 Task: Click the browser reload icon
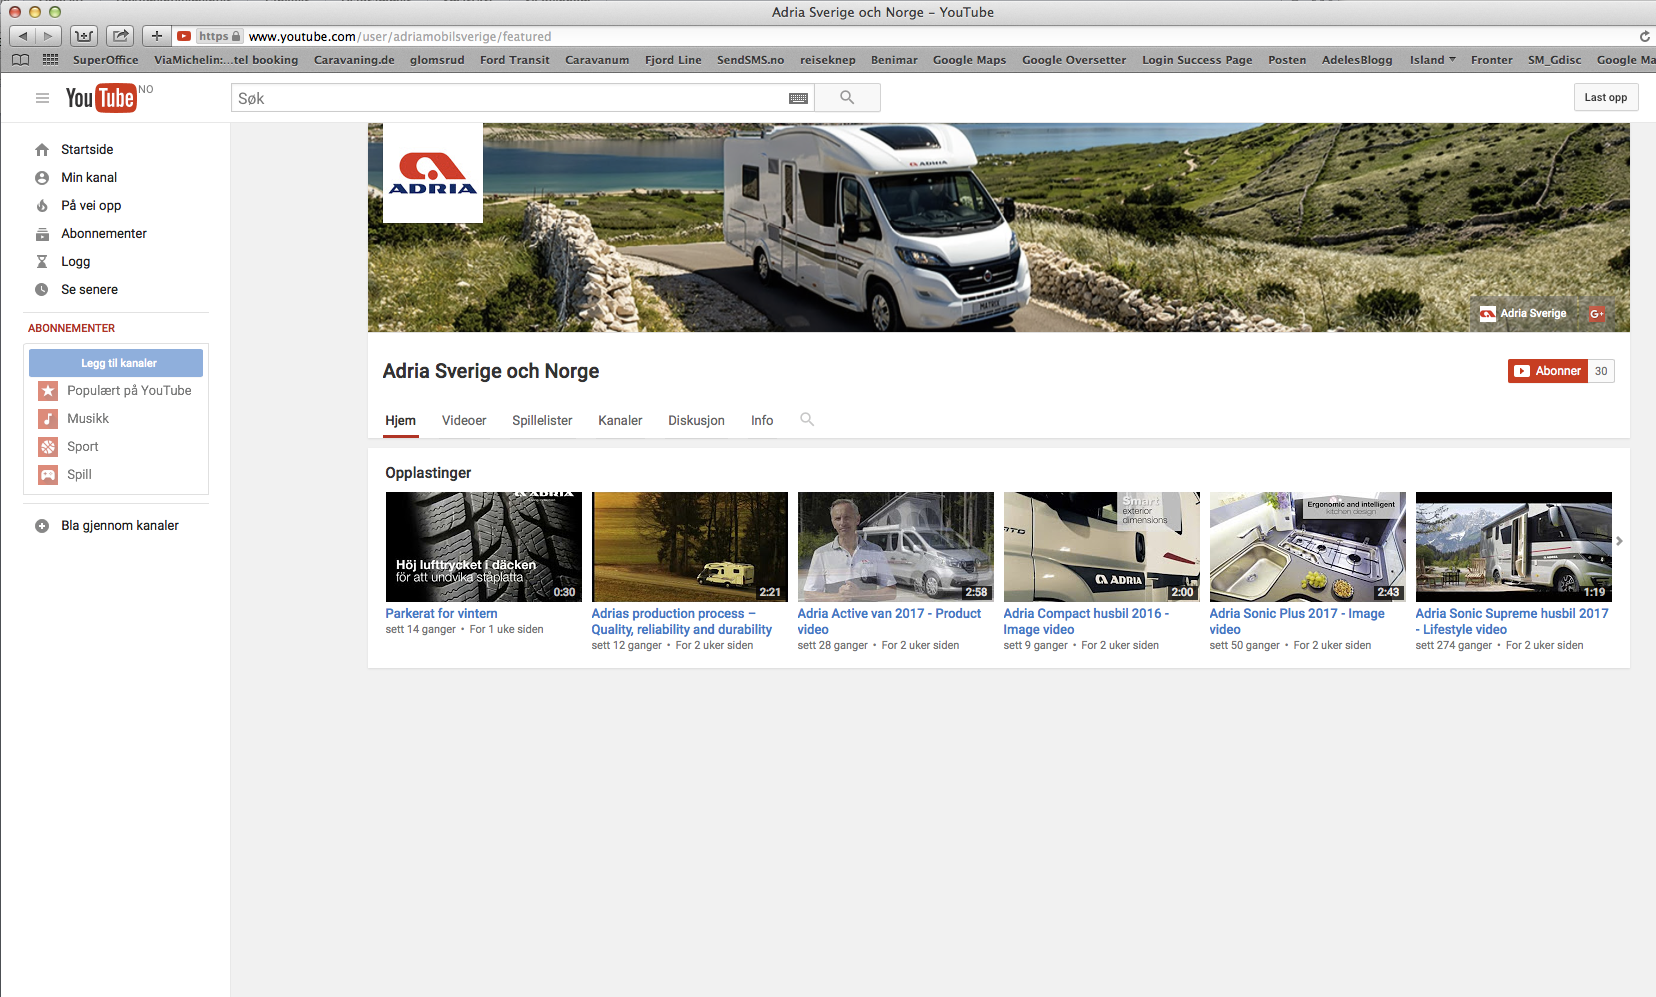(1644, 36)
